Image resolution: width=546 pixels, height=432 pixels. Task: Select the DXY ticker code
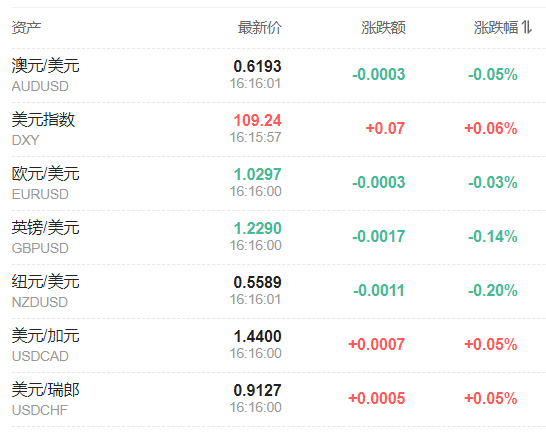click(x=25, y=140)
